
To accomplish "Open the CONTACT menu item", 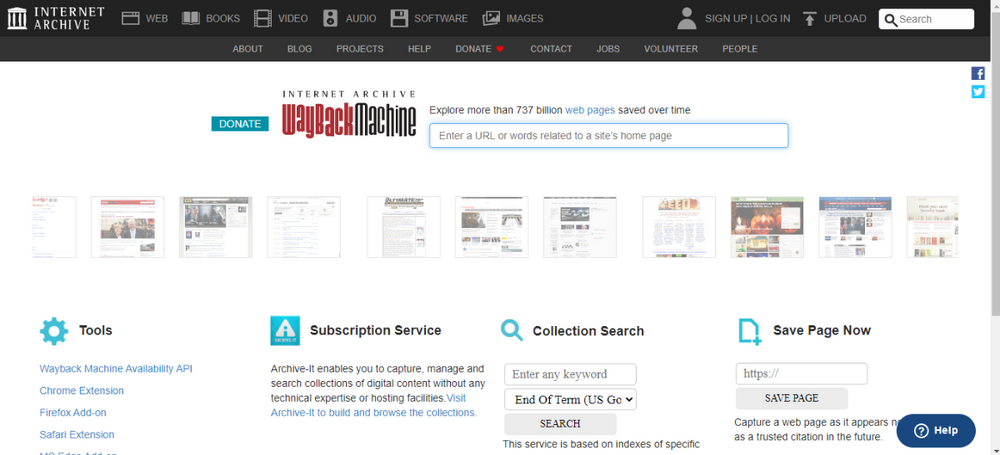I will click(551, 48).
